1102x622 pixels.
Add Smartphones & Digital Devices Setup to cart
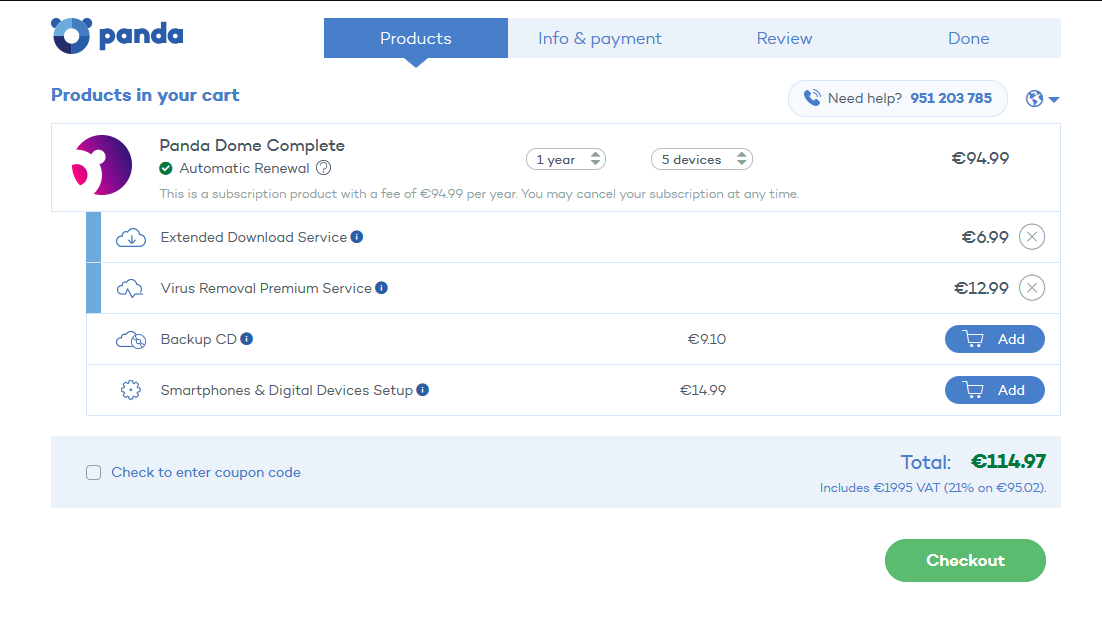tap(994, 390)
